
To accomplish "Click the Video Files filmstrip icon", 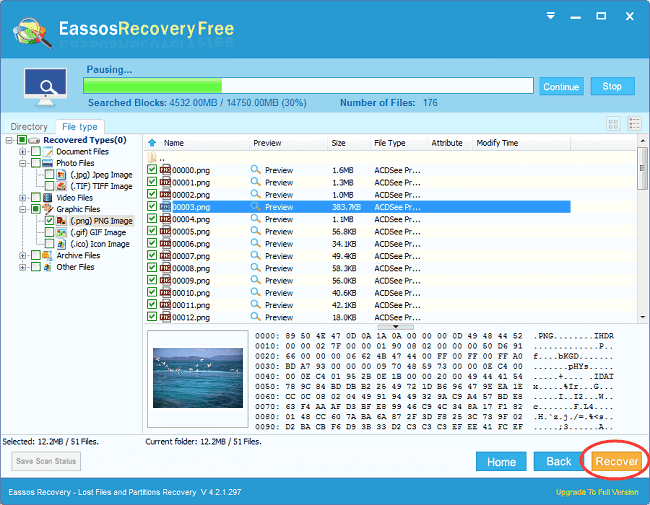I will click(x=48, y=198).
